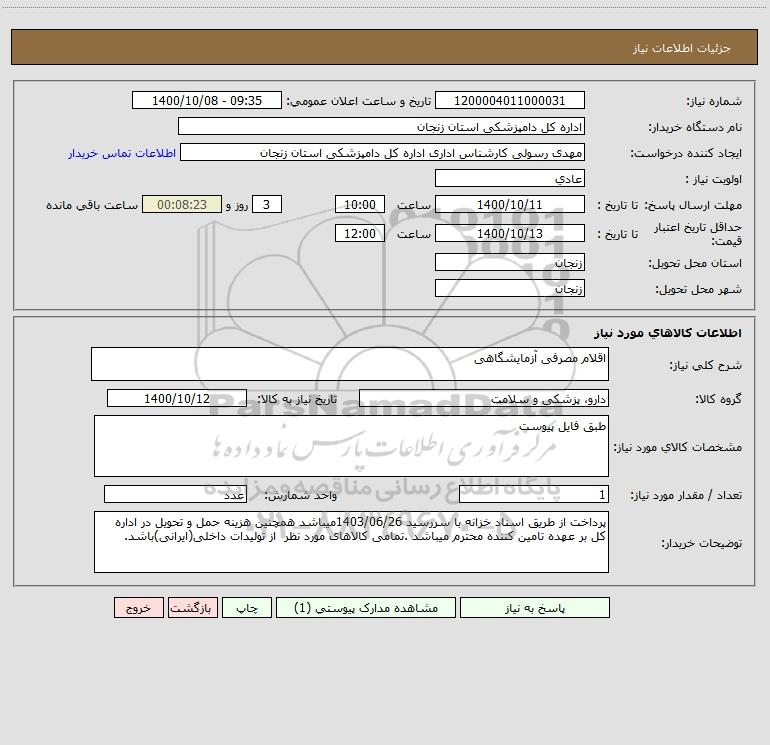
Task: Click the label حداقل تاریخ اعتبار قیمت
Action: coord(698,234)
